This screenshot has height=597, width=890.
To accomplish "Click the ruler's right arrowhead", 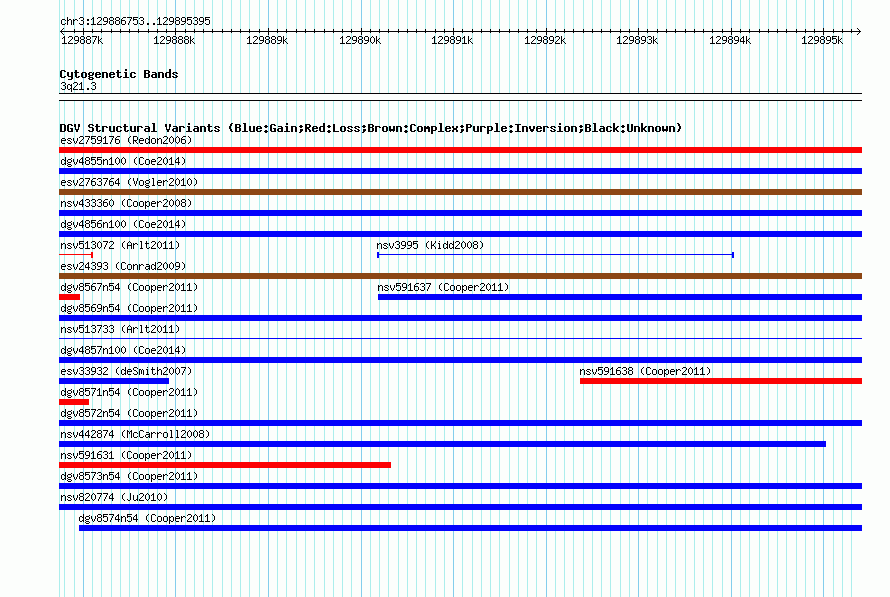I will coord(859,31).
